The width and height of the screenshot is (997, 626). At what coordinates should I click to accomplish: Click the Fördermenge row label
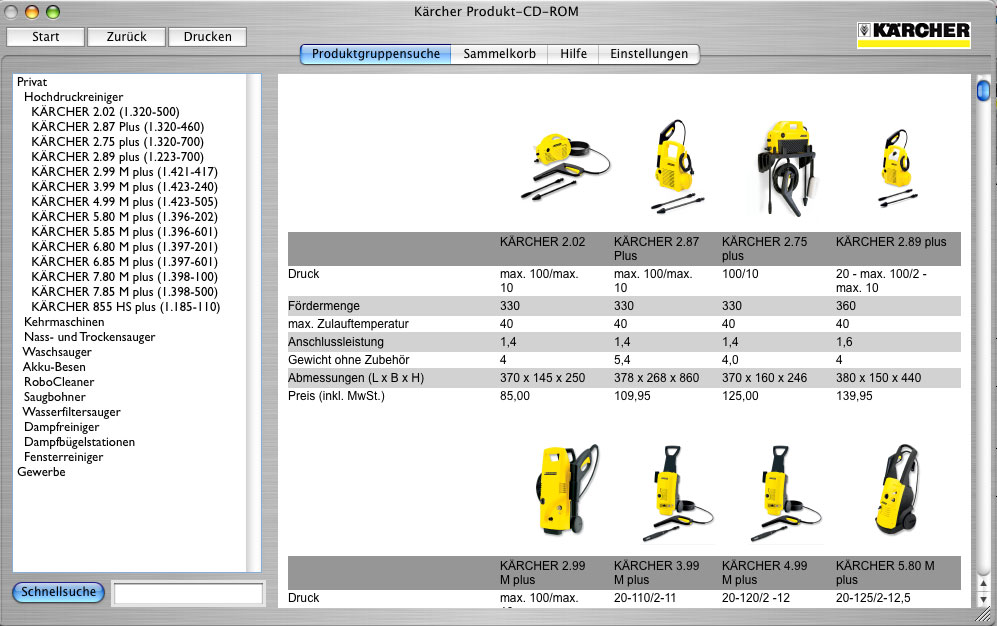click(x=324, y=306)
